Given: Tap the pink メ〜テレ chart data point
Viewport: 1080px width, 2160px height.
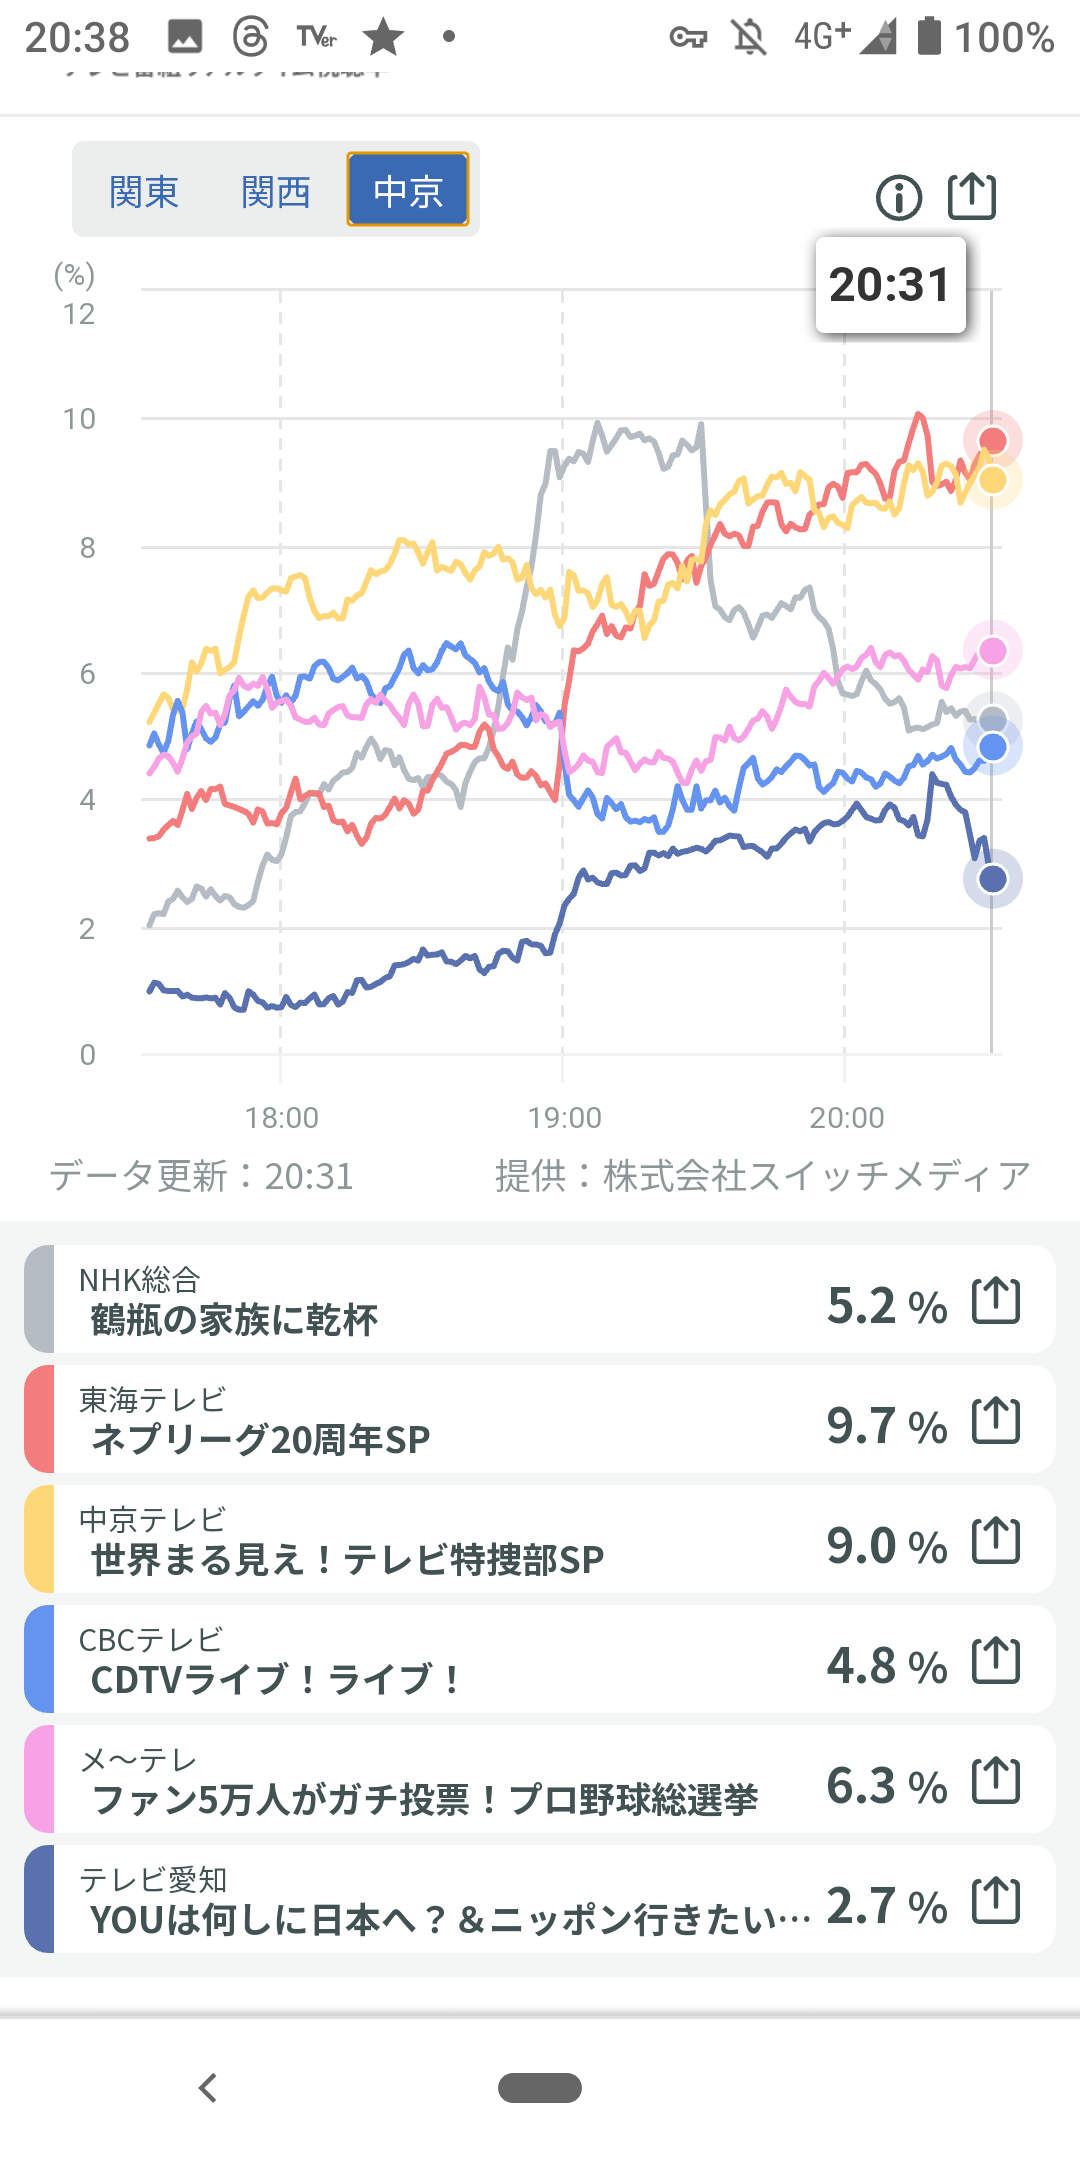Looking at the screenshot, I should [x=992, y=651].
